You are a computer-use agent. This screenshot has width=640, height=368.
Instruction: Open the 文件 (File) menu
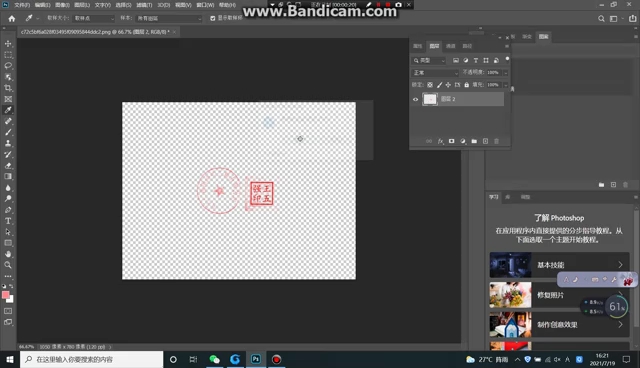pyautogui.click(x=22, y=5)
